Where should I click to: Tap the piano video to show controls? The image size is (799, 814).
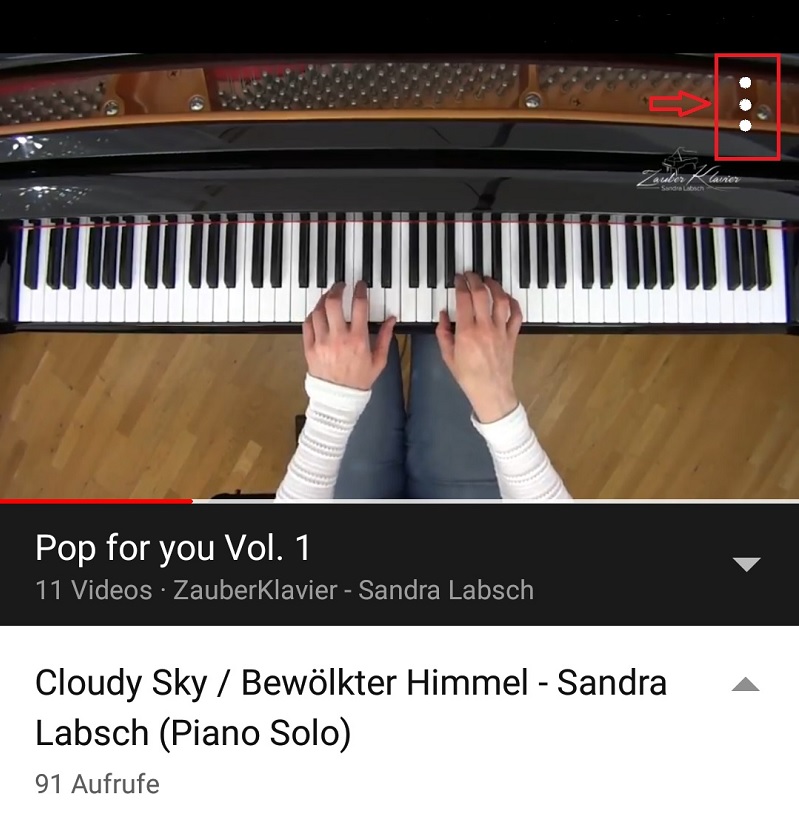[399, 276]
